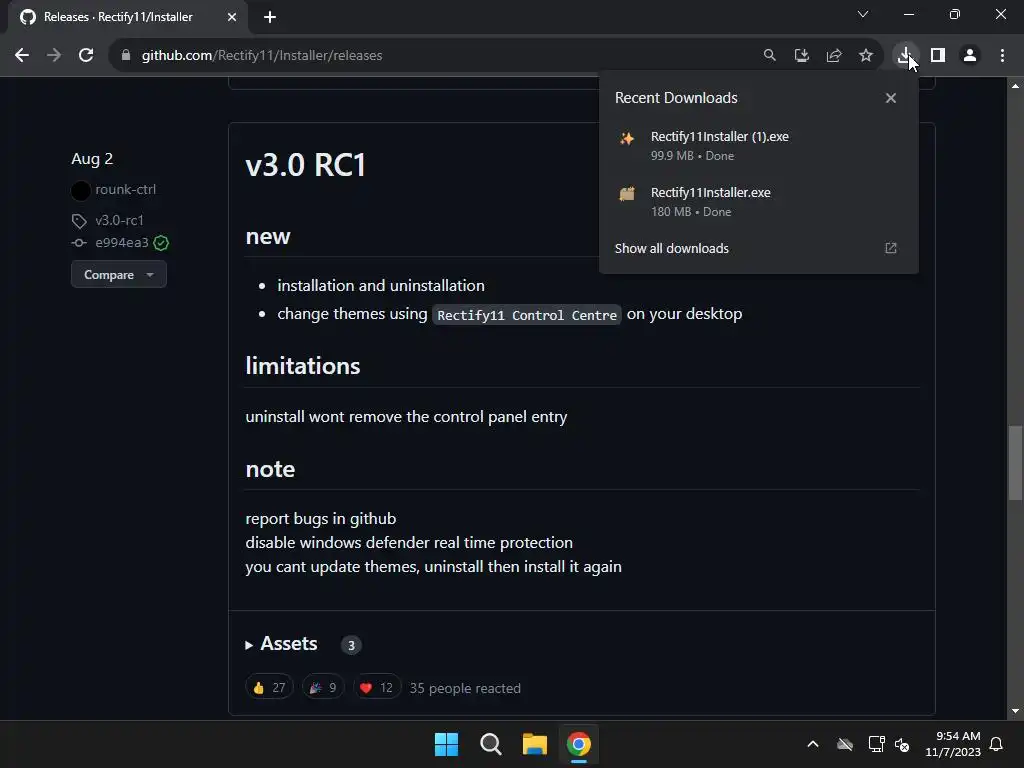Open a new browser tab

270,17
